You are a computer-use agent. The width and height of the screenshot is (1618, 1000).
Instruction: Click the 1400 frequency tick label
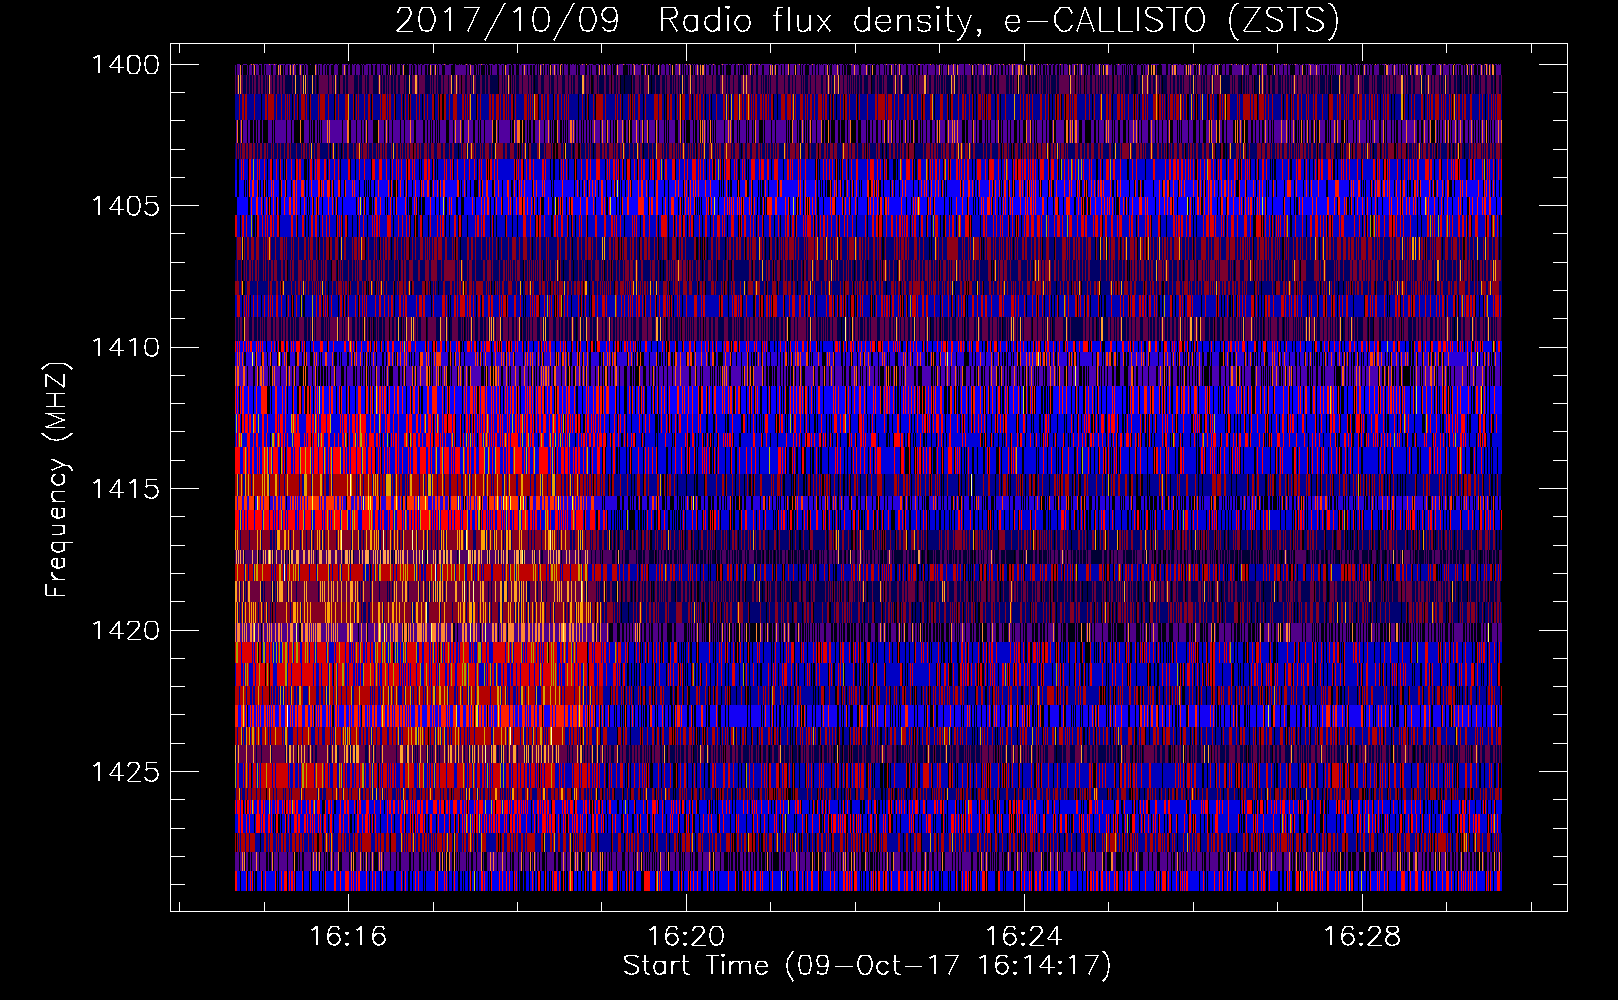click(x=125, y=65)
